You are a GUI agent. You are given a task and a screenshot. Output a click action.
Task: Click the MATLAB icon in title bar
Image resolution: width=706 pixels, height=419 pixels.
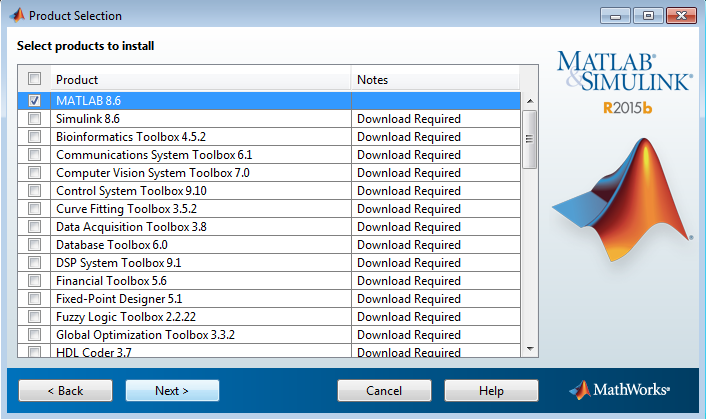[x=17, y=15]
